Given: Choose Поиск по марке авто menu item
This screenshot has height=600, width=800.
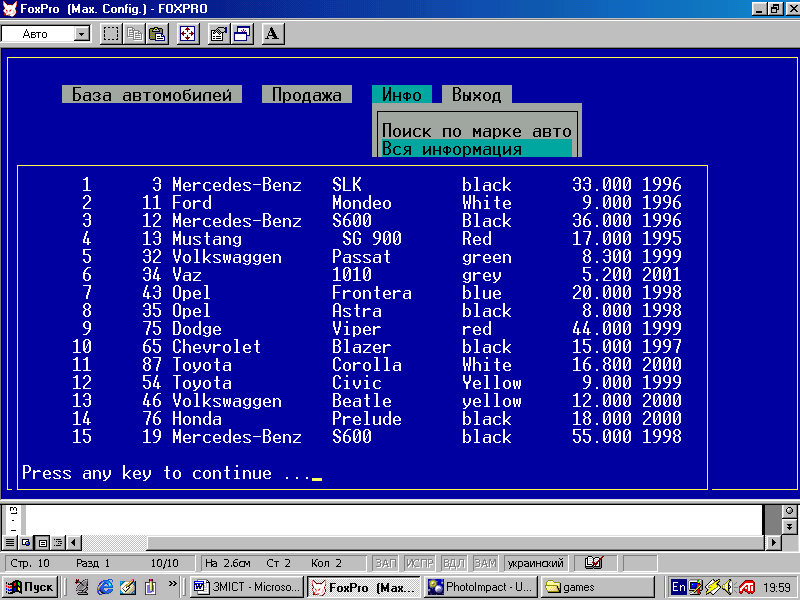Looking at the screenshot, I should pos(477,131).
